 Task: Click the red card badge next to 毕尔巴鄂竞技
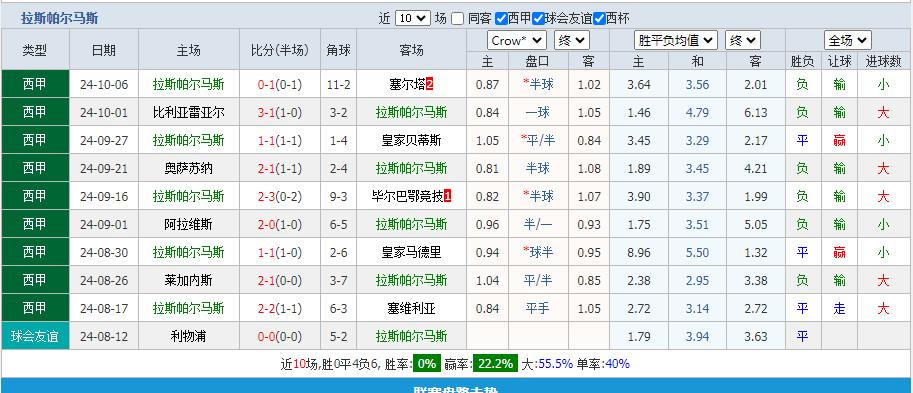(x=447, y=197)
